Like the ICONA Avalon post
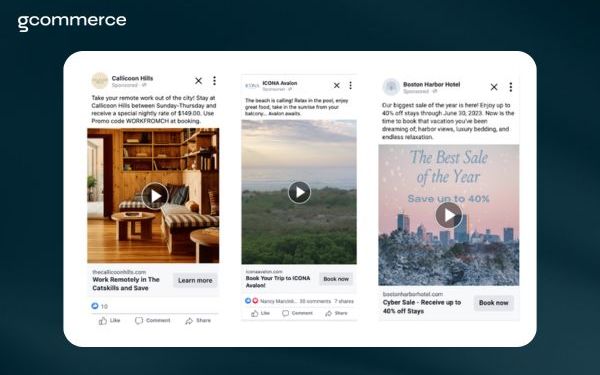This screenshot has width=600, height=375. click(x=261, y=313)
